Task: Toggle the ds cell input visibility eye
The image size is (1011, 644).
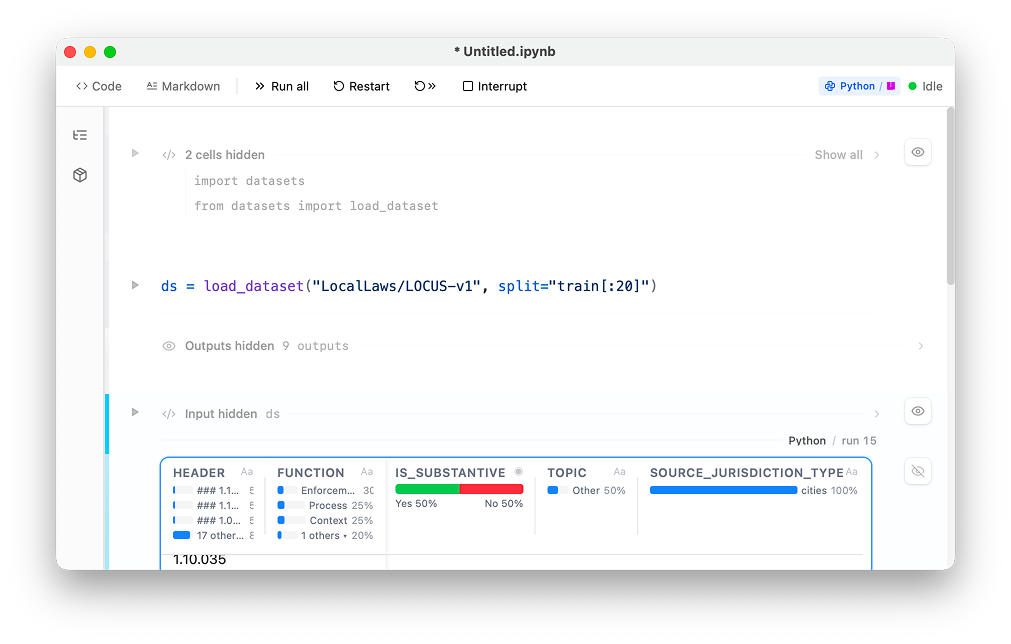Action: [x=918, y=411]
